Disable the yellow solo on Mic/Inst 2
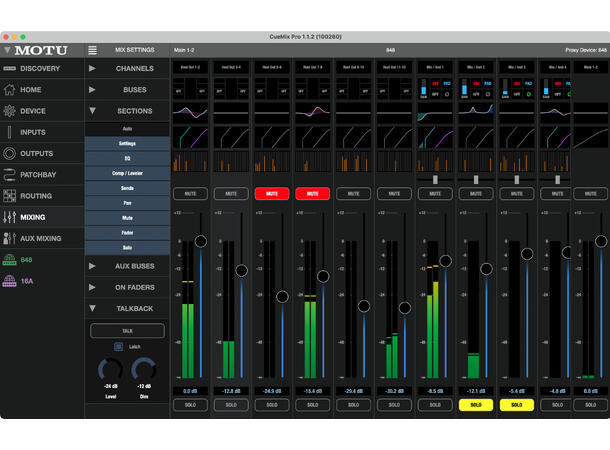 coord(476,405)
